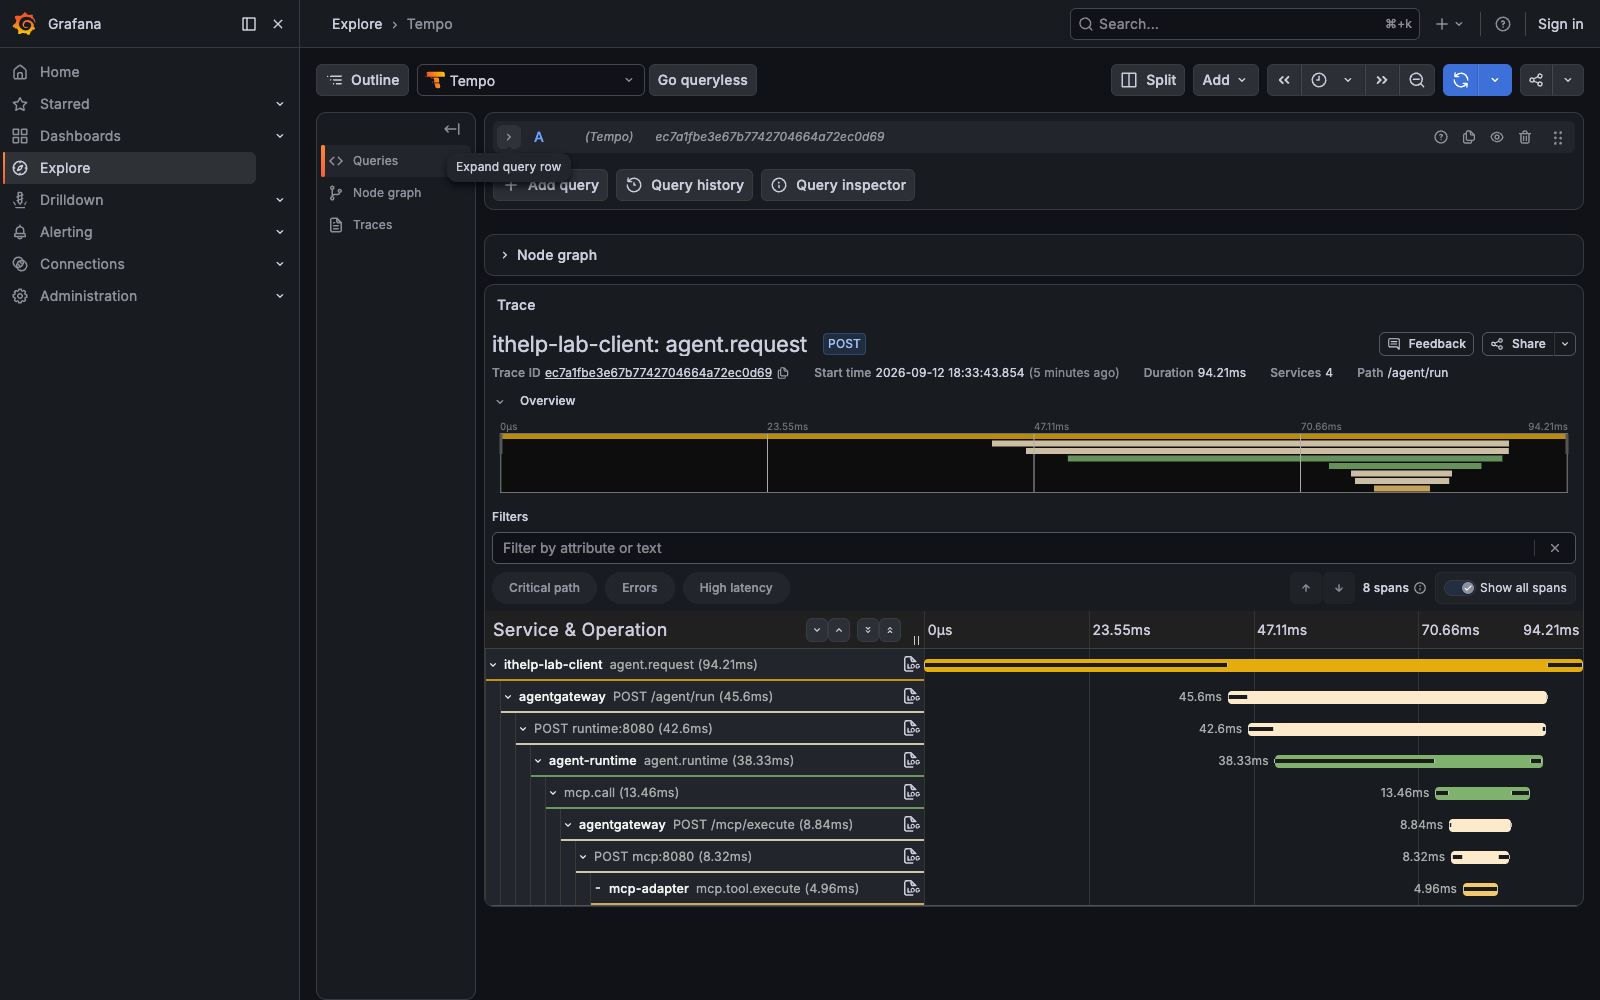The height and width of the screenshot is (1000, 1600).
Task: Duplicate query A icon
Action: [1469, 137]
